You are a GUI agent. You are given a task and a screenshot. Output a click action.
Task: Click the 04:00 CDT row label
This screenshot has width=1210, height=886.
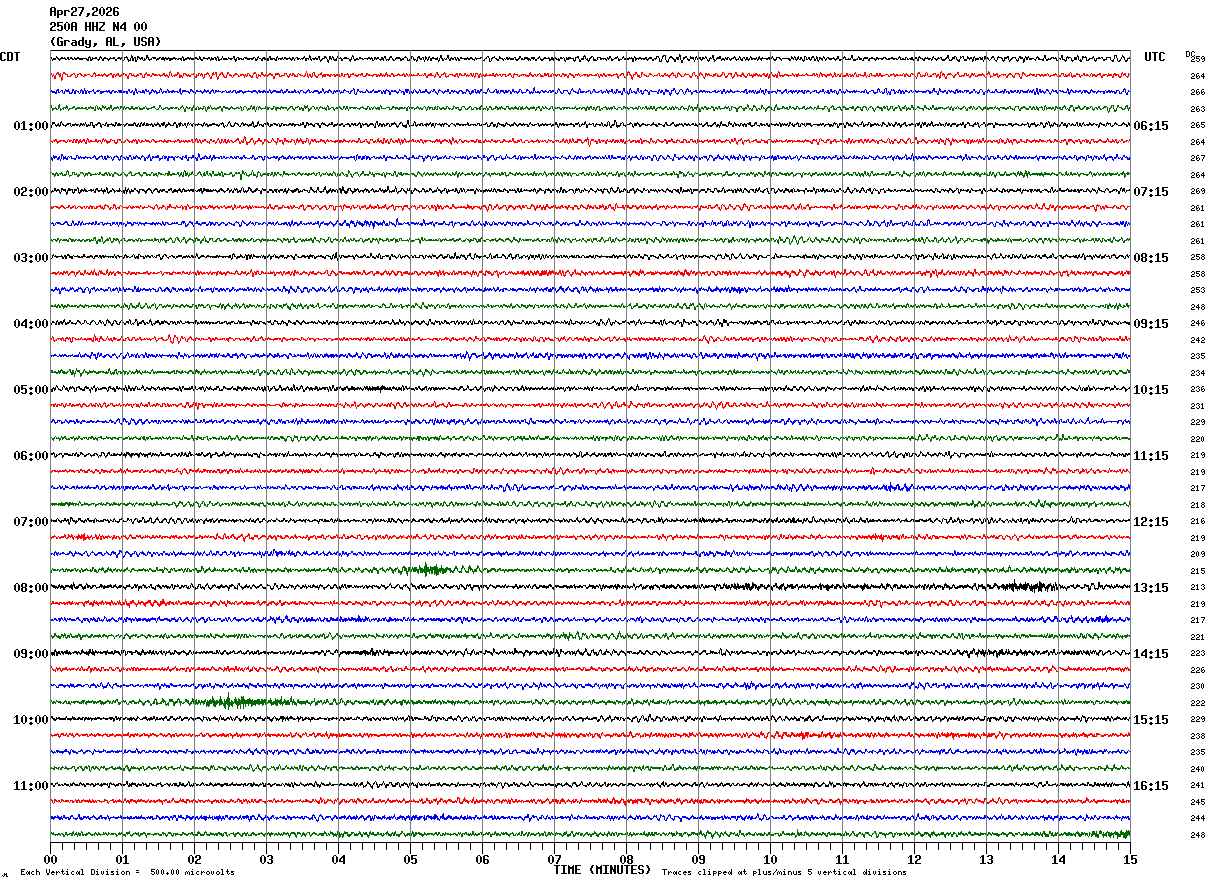pos(31,324)
